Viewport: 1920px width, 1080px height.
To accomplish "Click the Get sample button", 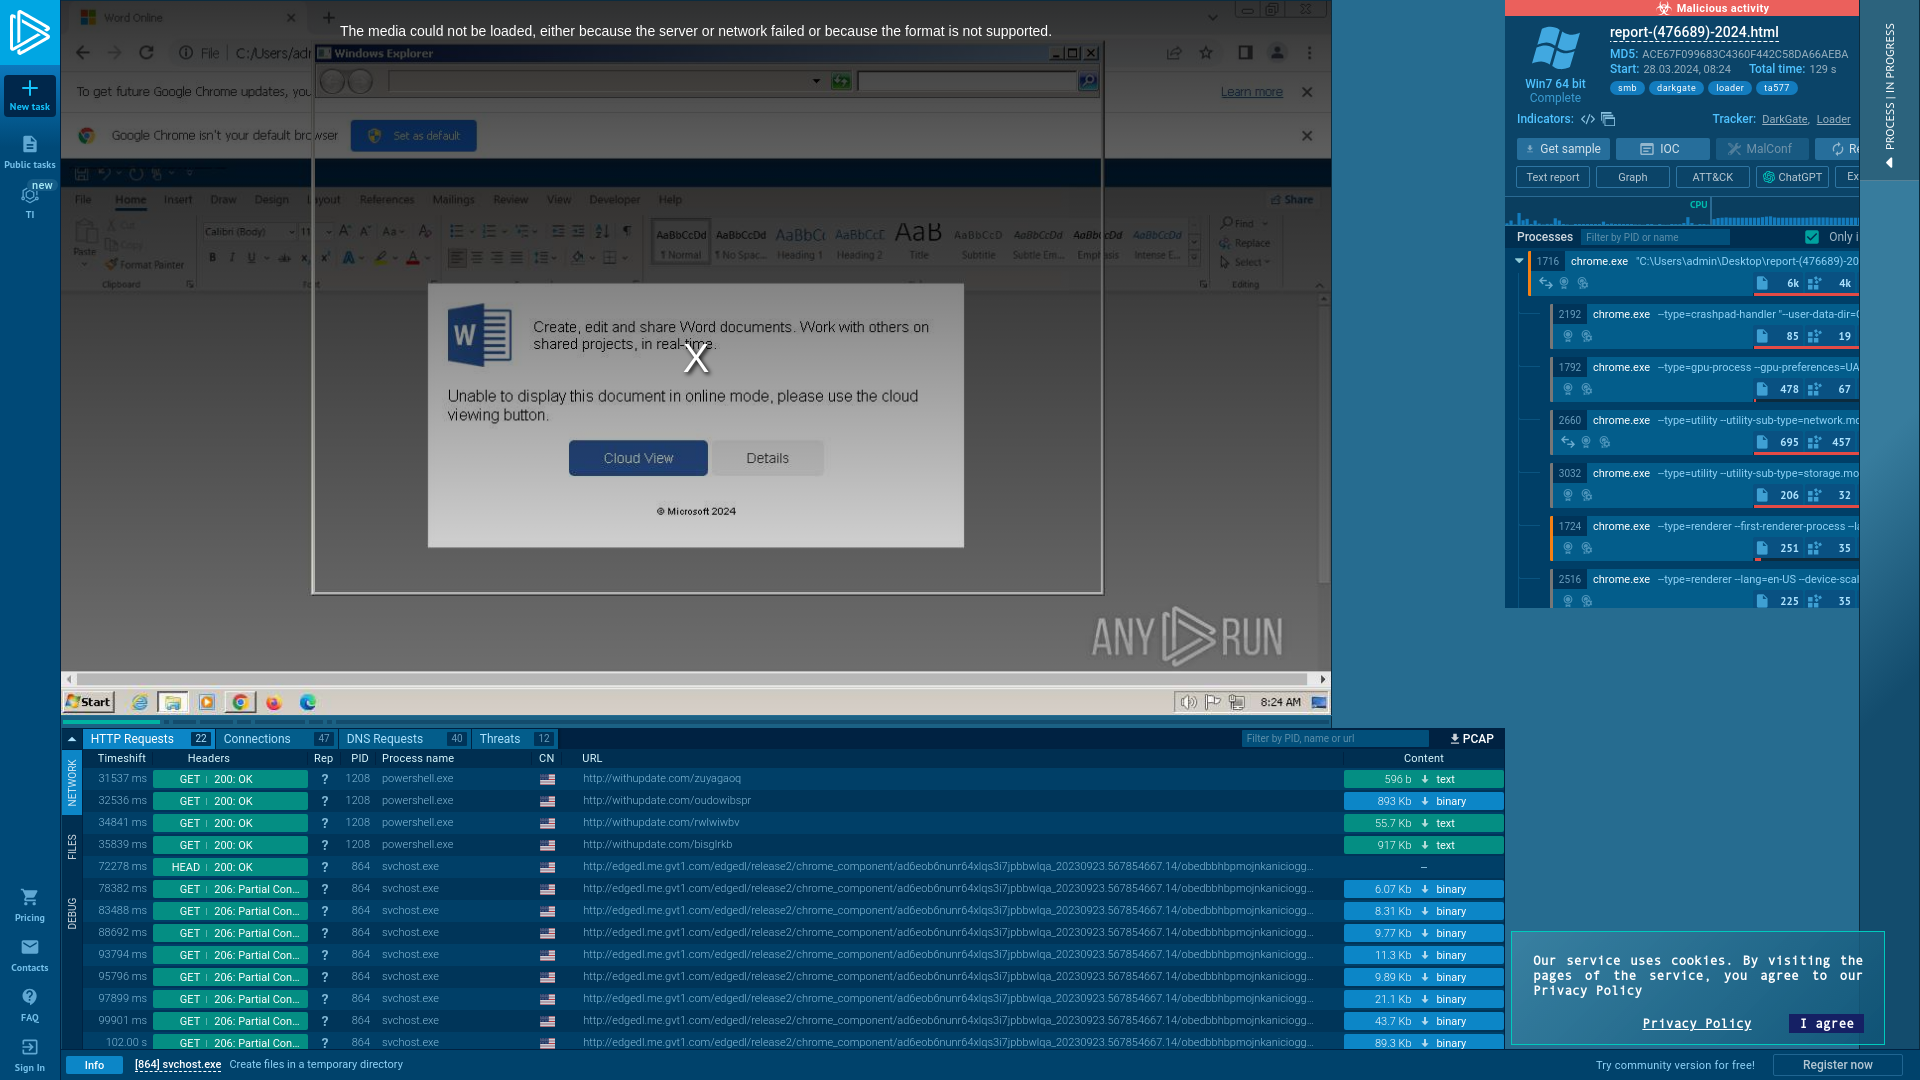I will pos(1563,149).
